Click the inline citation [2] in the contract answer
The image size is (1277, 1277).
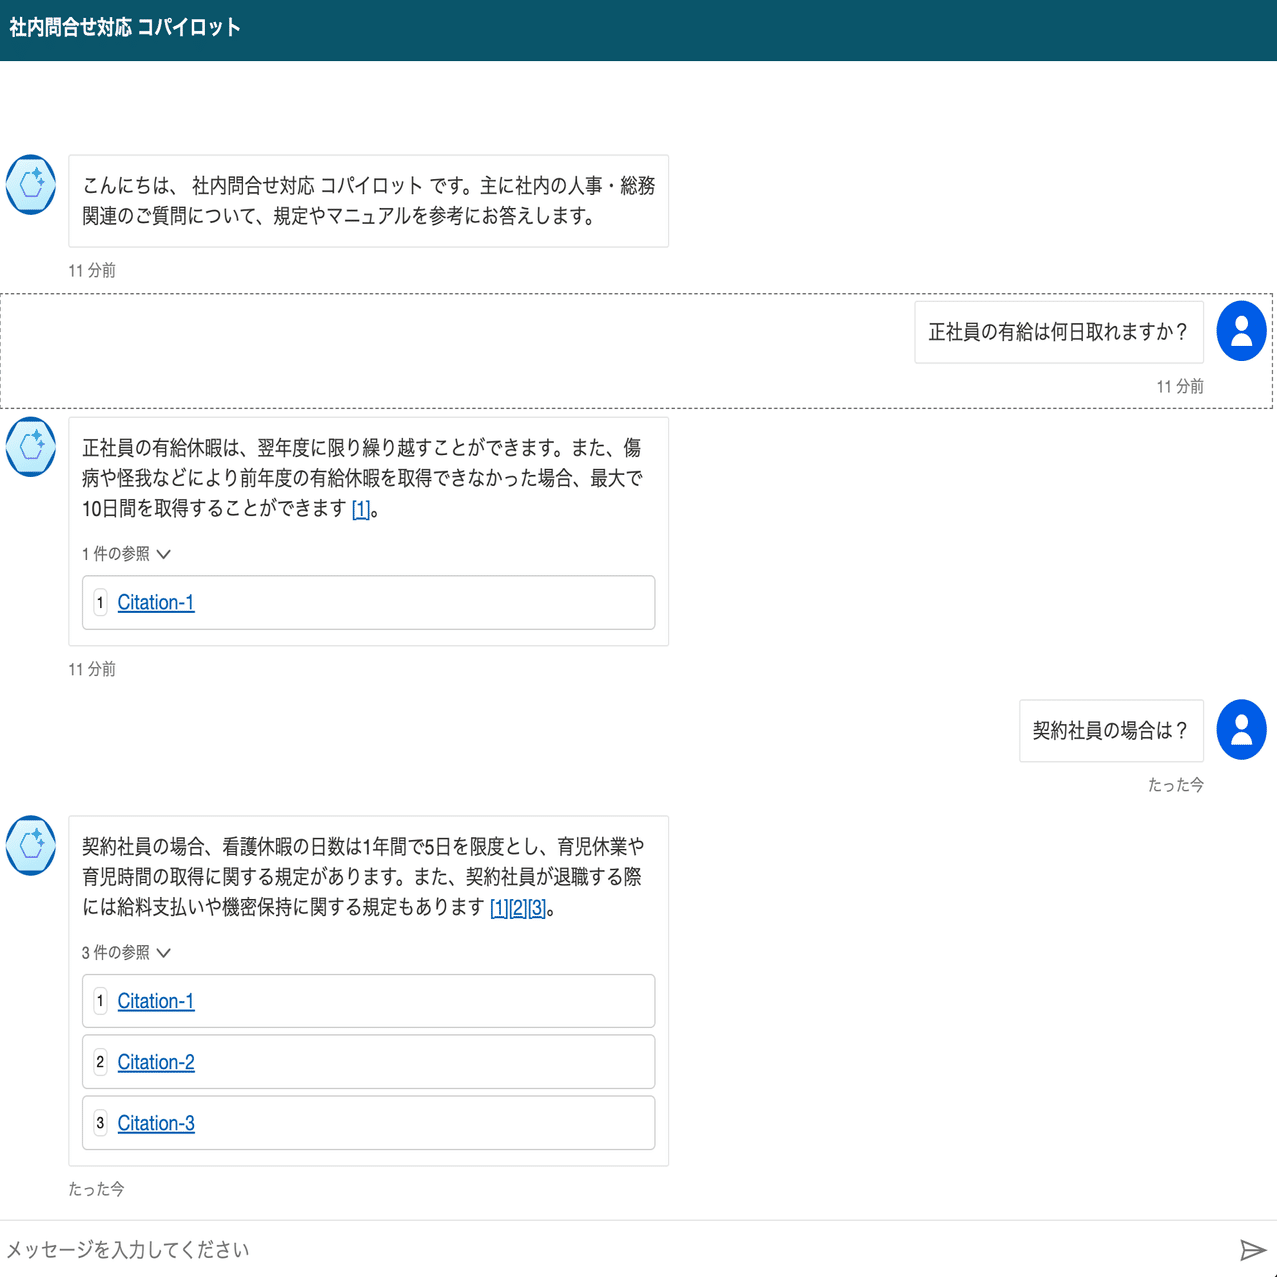coord(519,909)
